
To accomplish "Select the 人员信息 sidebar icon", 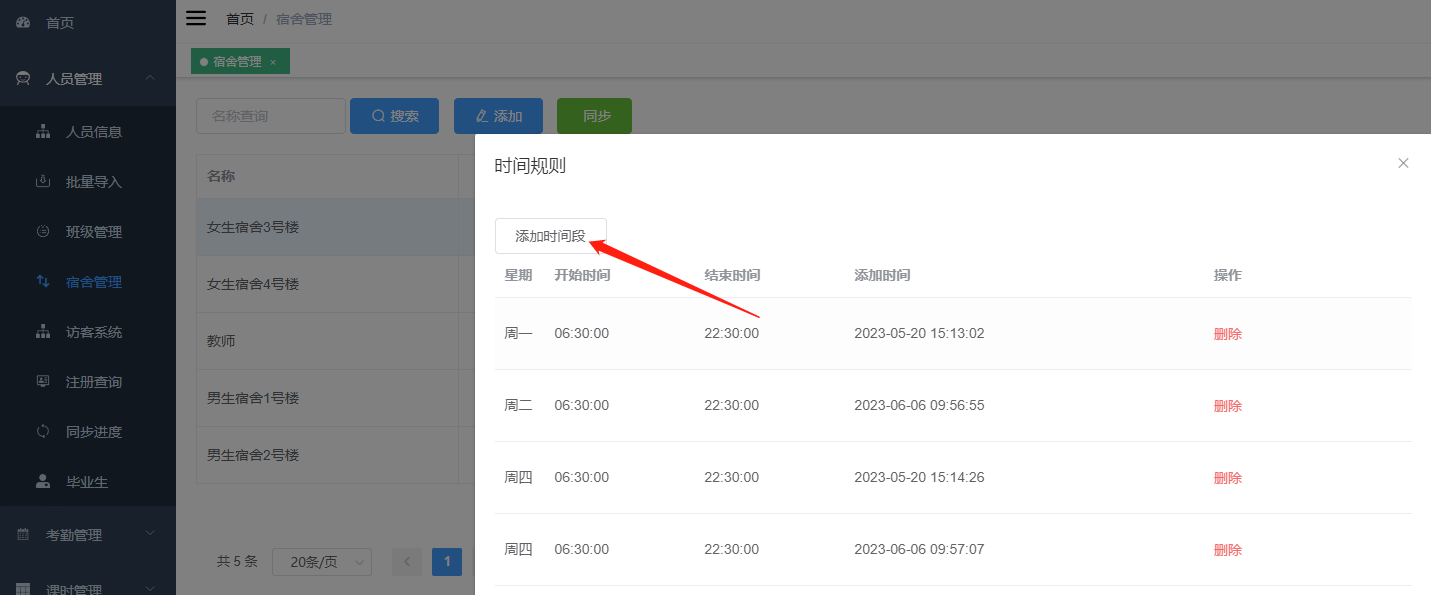I will pos(46,131).
